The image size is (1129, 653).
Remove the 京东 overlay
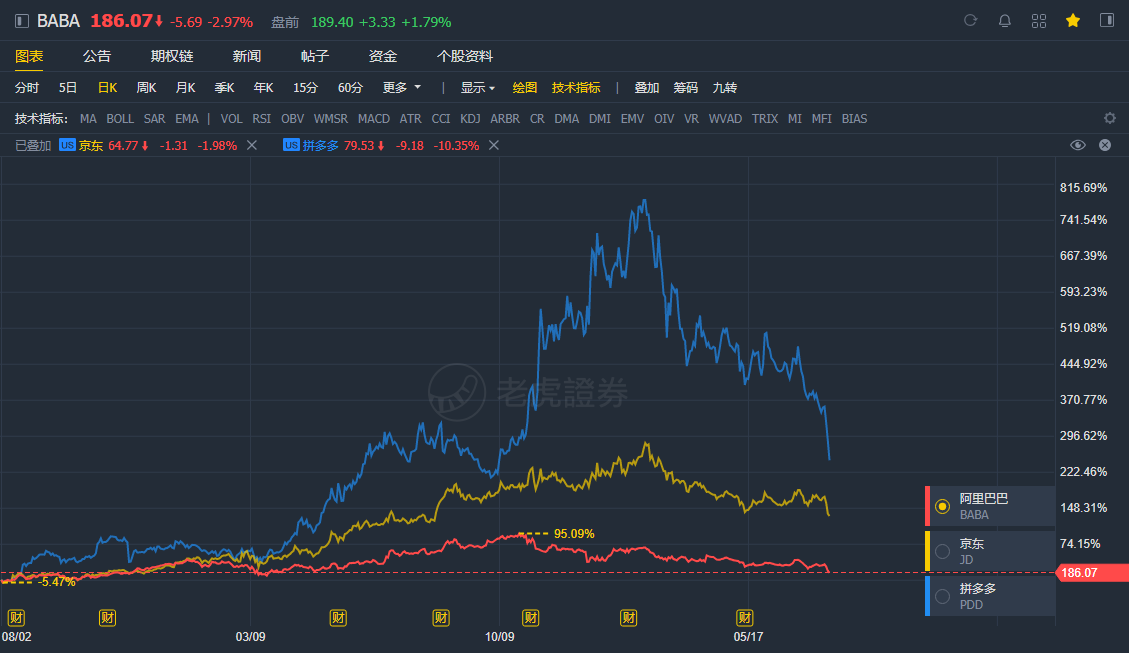[252, 145]
